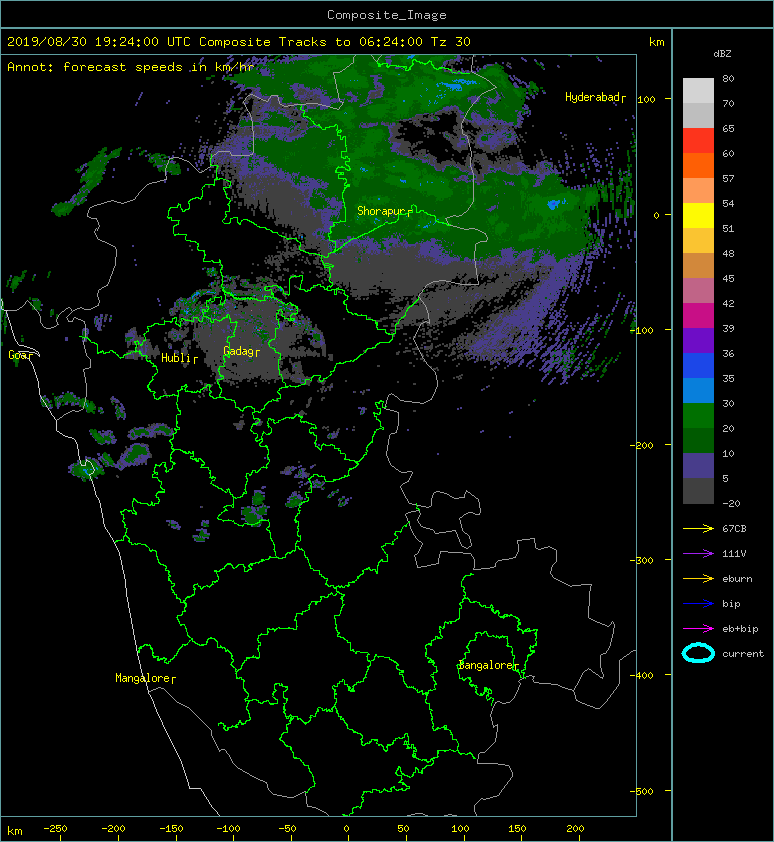
Task: Click the yellow 67CB arrow legend icon
Action: (698, 529)
